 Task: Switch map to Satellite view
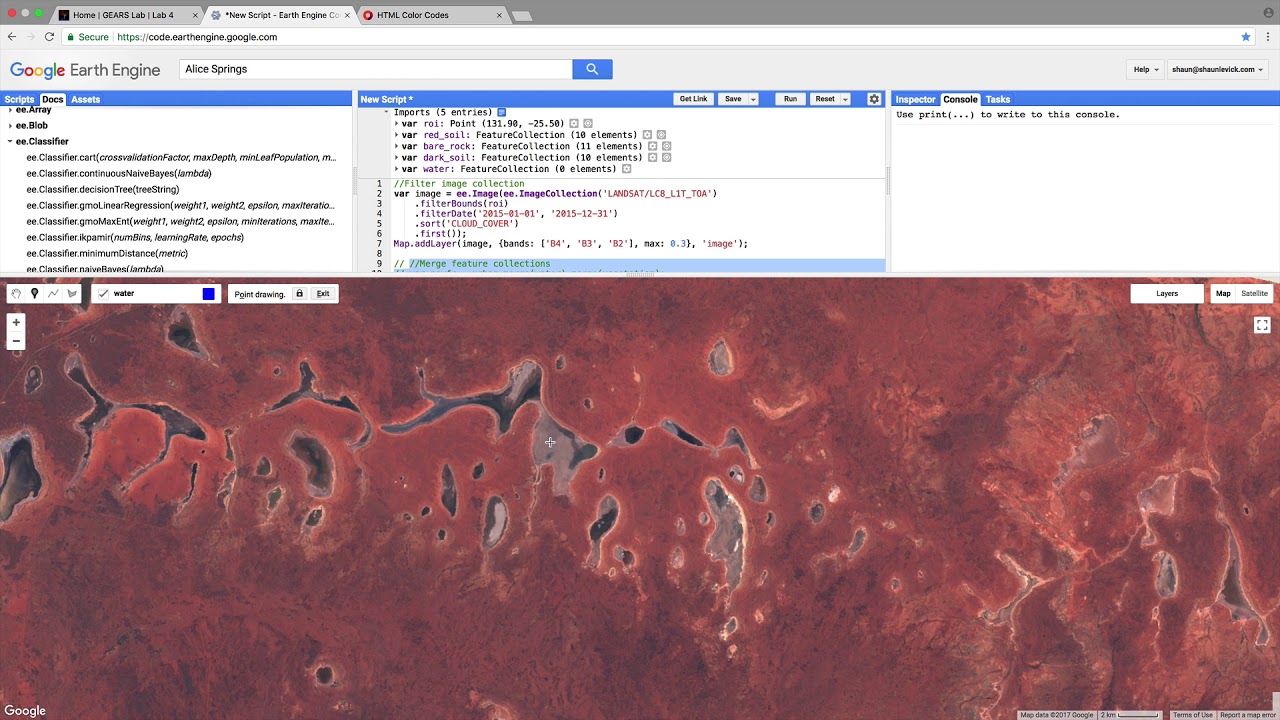(1254, 294)
